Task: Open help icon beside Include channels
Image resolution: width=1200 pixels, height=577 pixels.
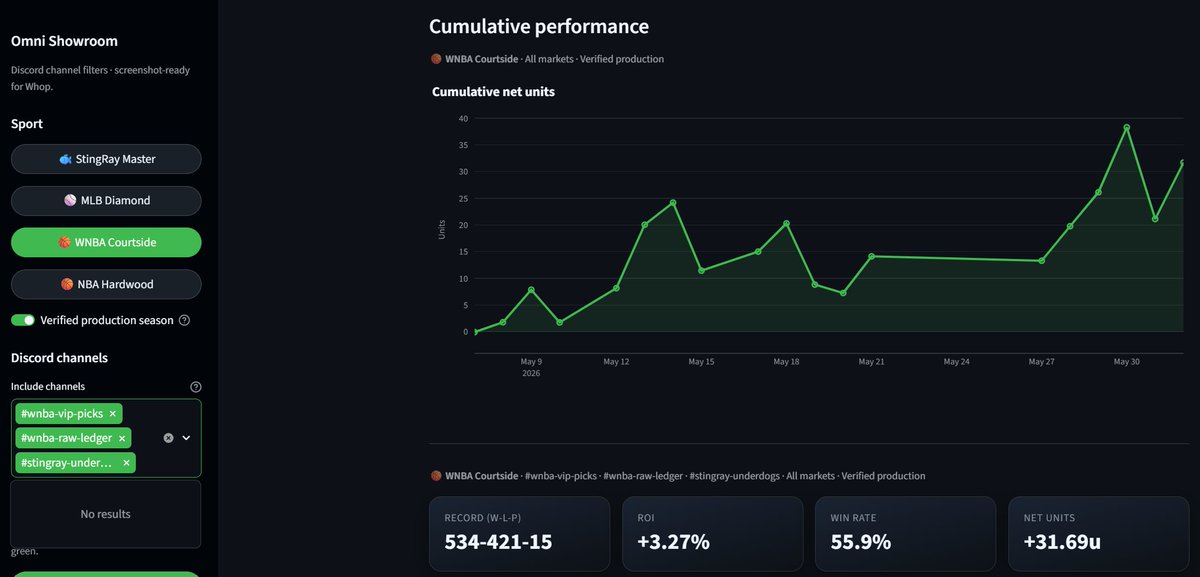Action: (196, 387)
